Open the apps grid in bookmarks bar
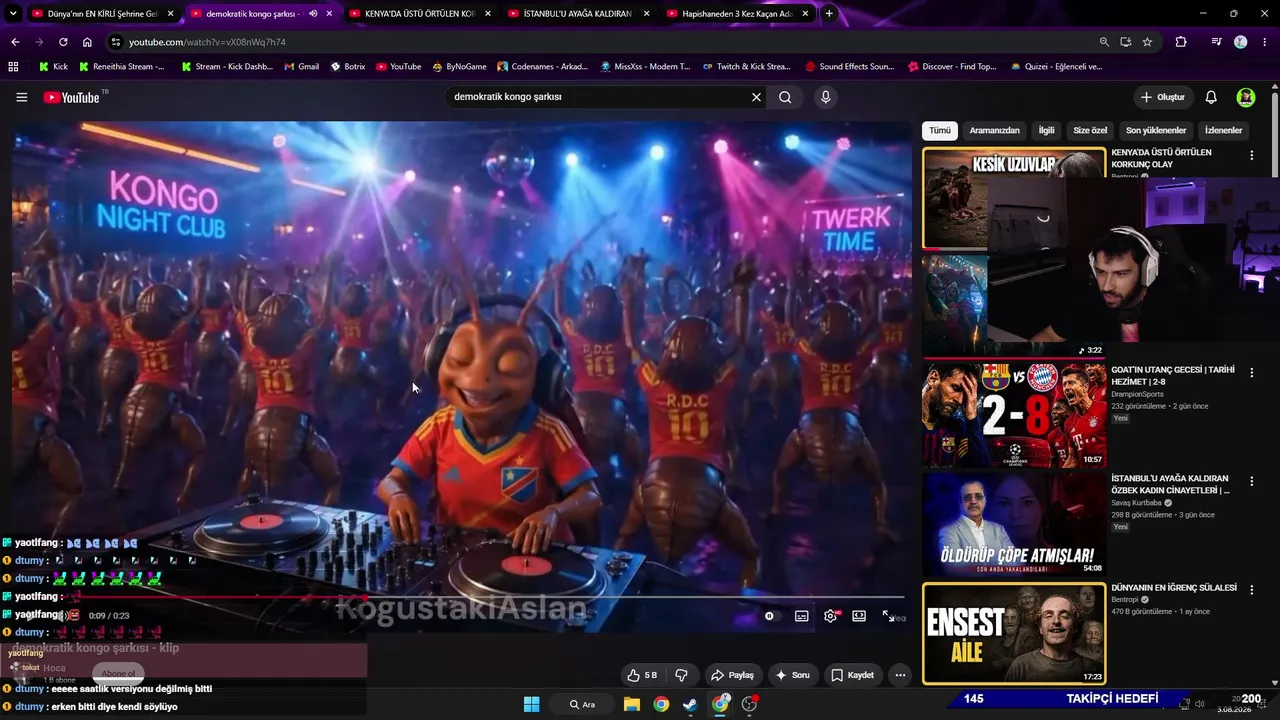The height and width of the screenshot is (720, 1280). (x=13, y=67)
